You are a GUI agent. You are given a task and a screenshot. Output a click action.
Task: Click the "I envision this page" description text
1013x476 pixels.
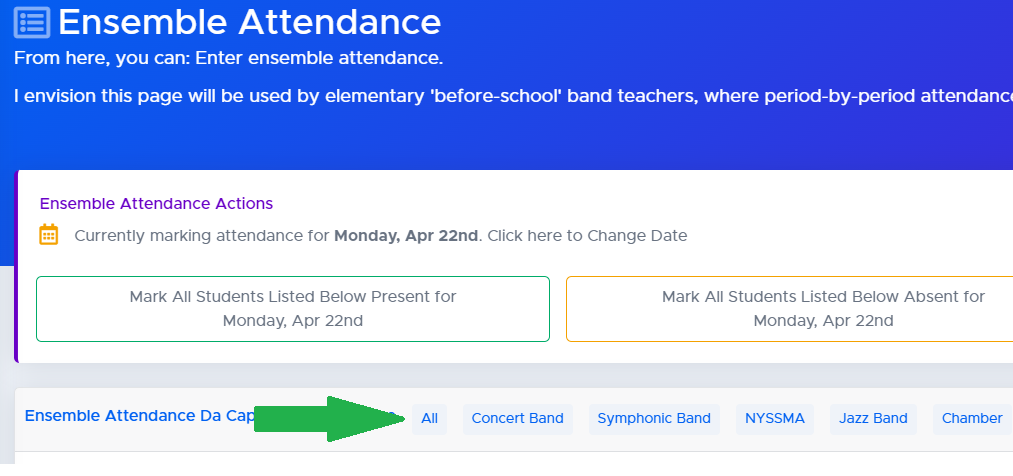tap(500, 96)
